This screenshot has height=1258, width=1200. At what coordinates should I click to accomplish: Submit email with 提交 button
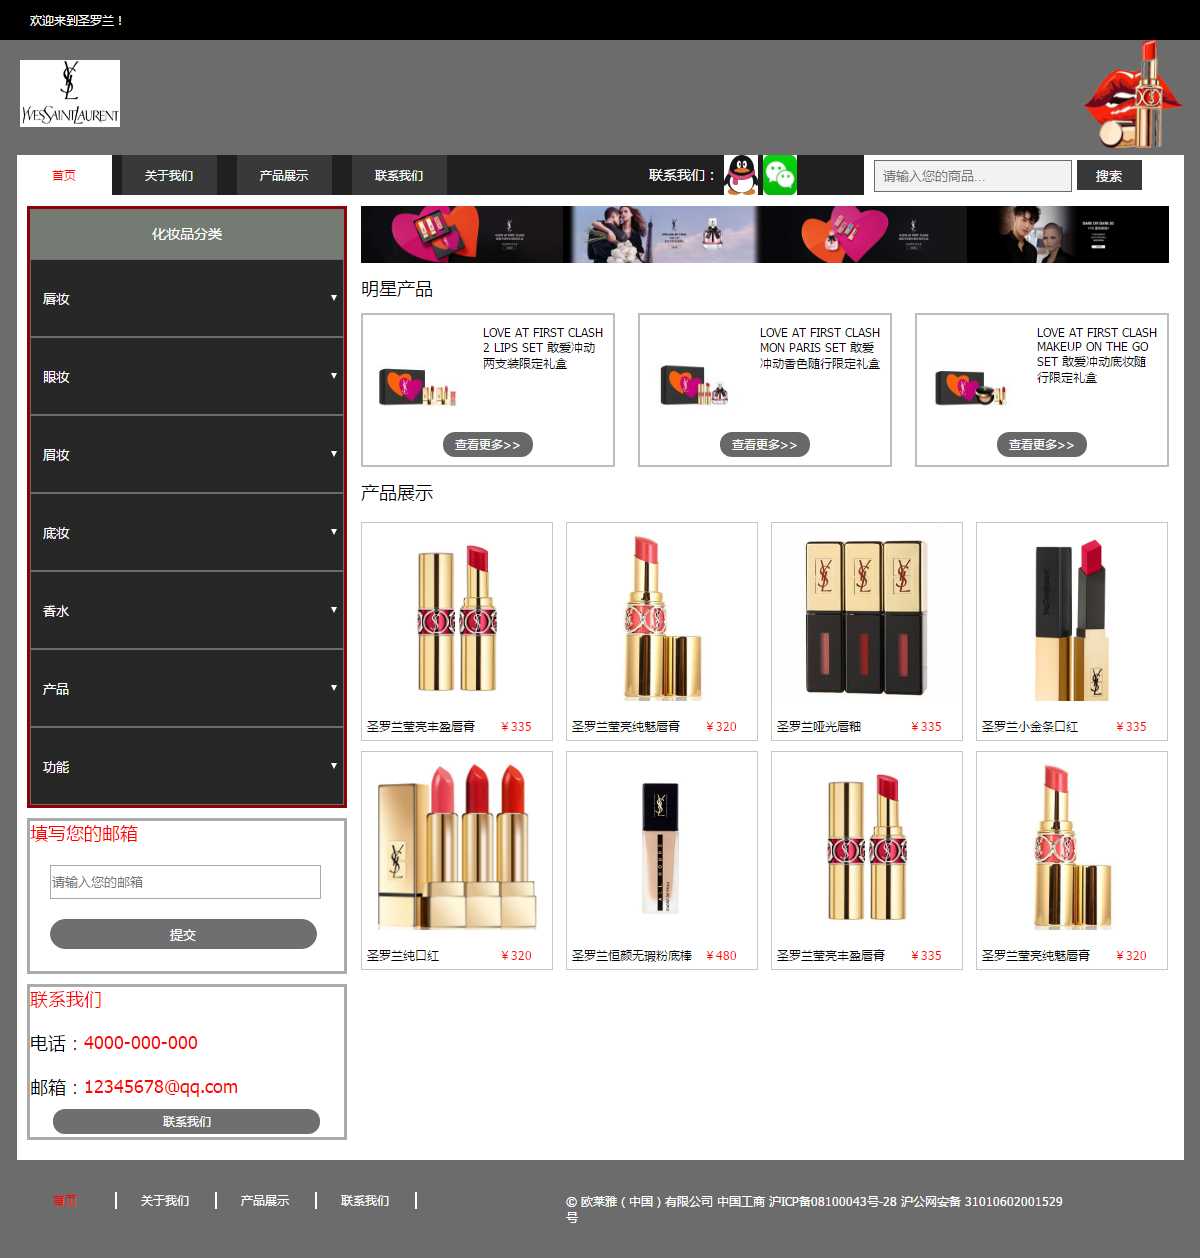click(183, 934)
